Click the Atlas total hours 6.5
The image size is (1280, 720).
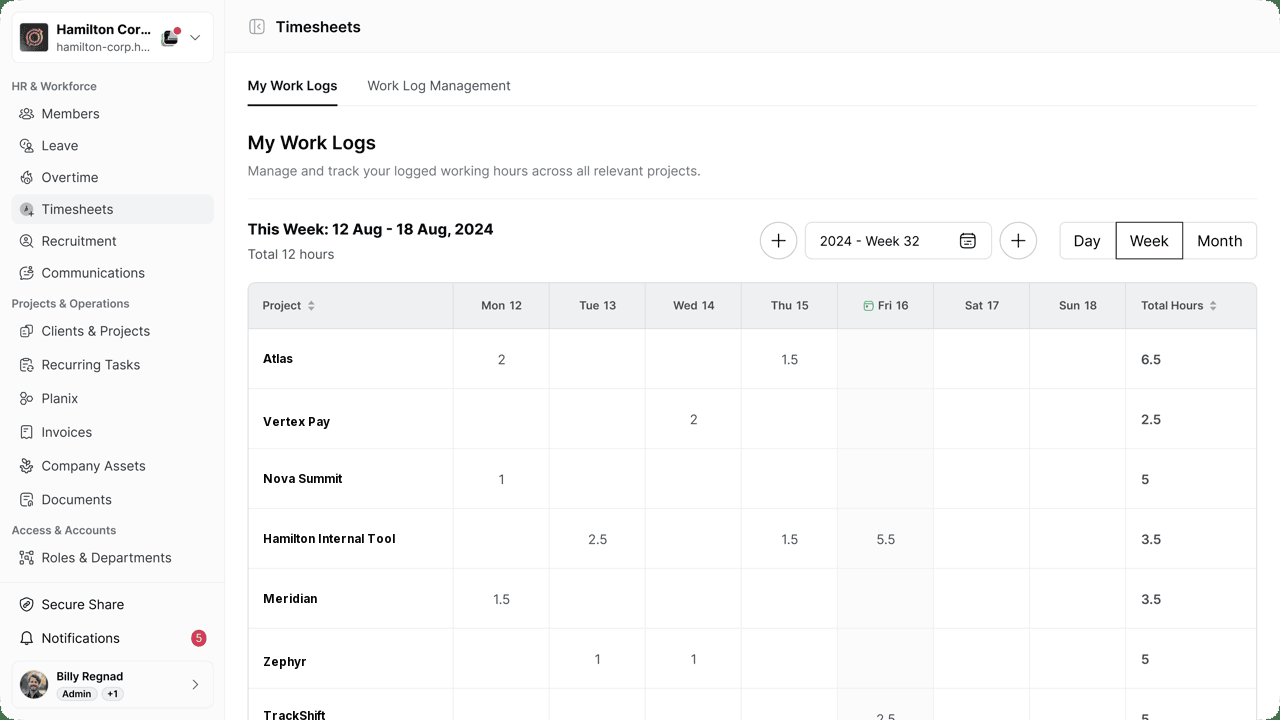(1151, 359)
